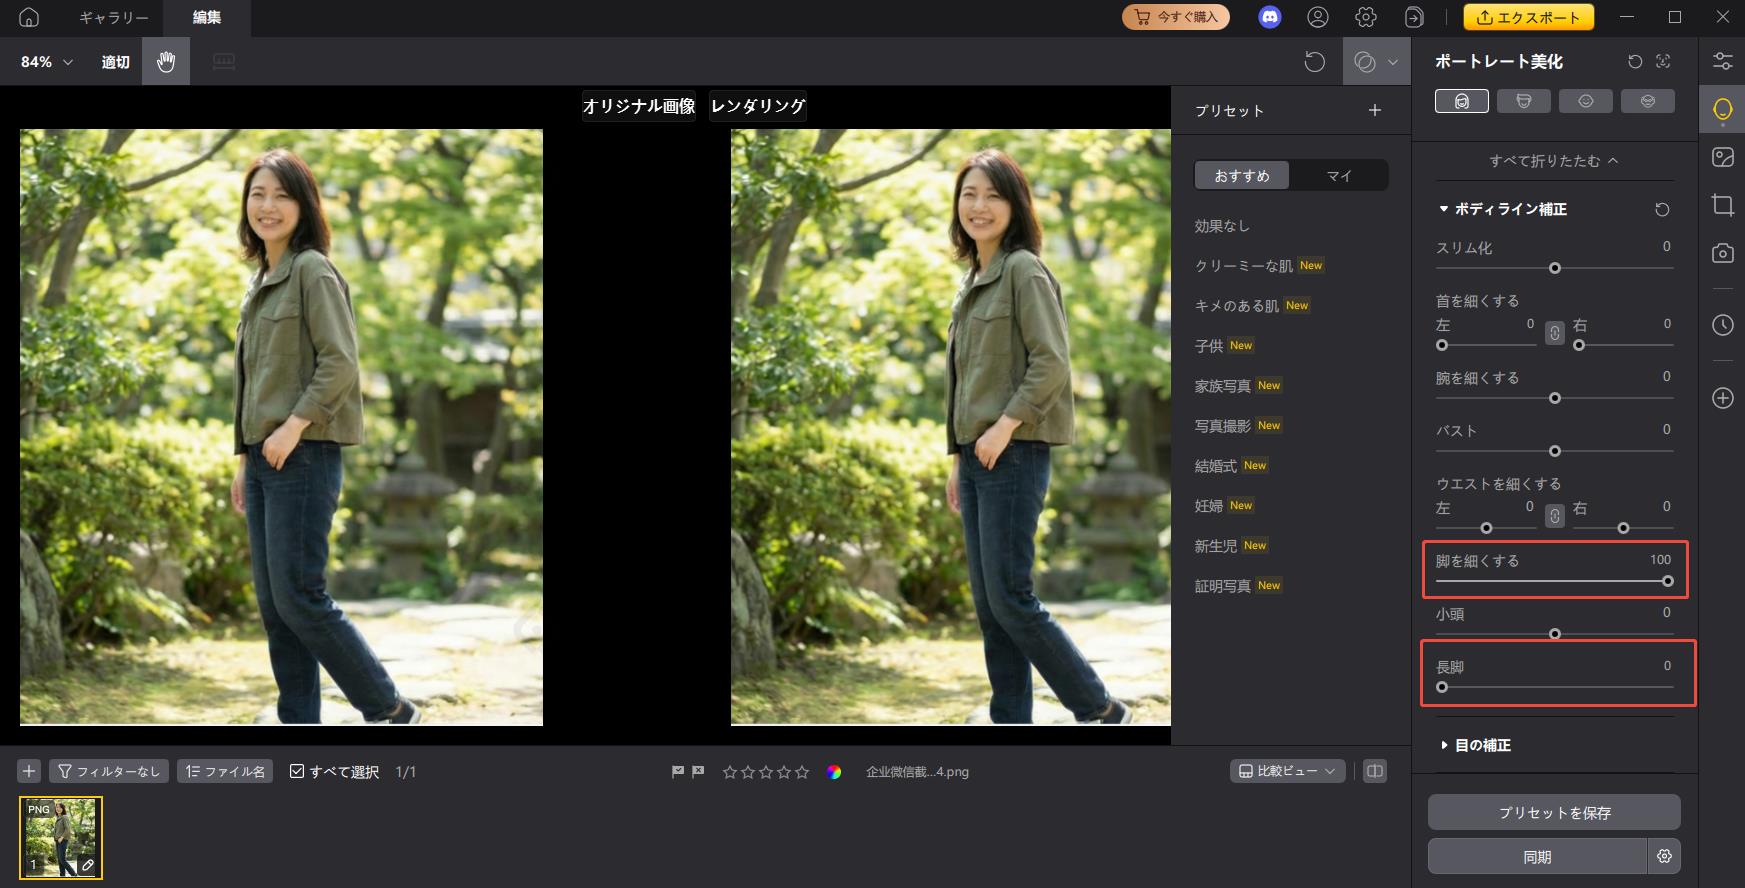The image size is (1745, 888).
Task: Click the レンダリング label
Action: click(x=758, y=106)
